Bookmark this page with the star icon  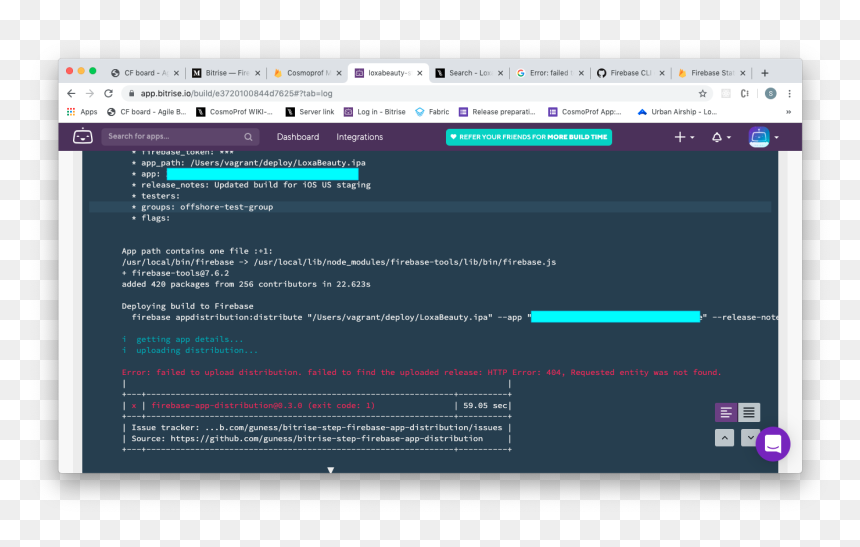pos(703,93)
